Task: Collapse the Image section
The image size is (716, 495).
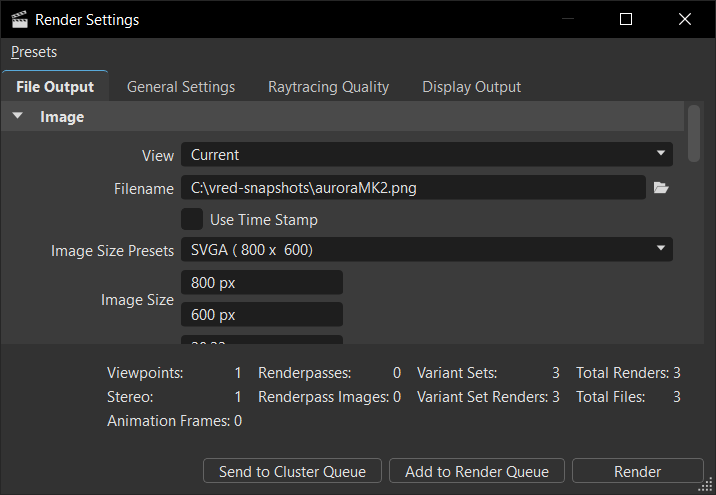Action: pyautogui.click(x=18, y=117)
